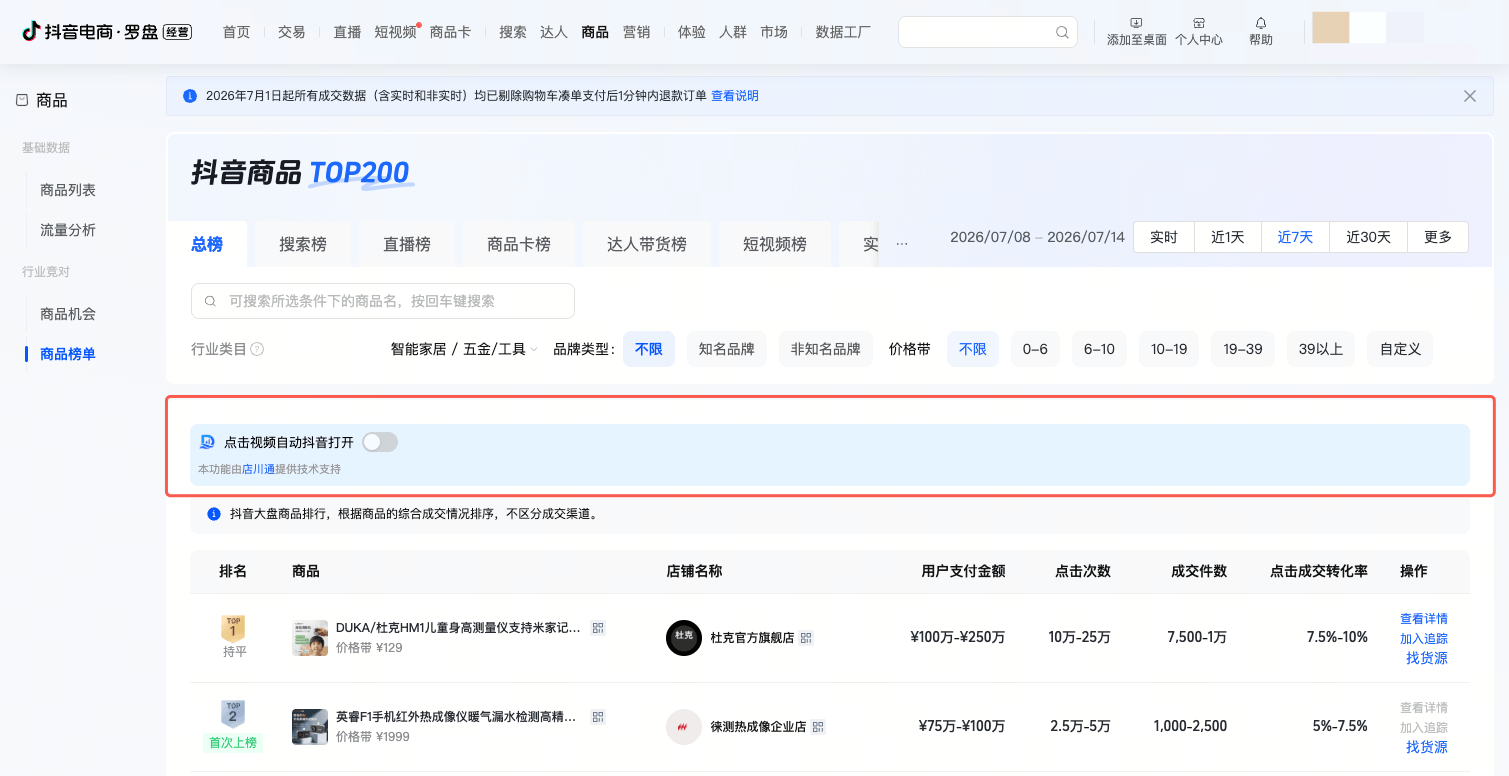Select 不限 under 品牌类型

point(649,349)
